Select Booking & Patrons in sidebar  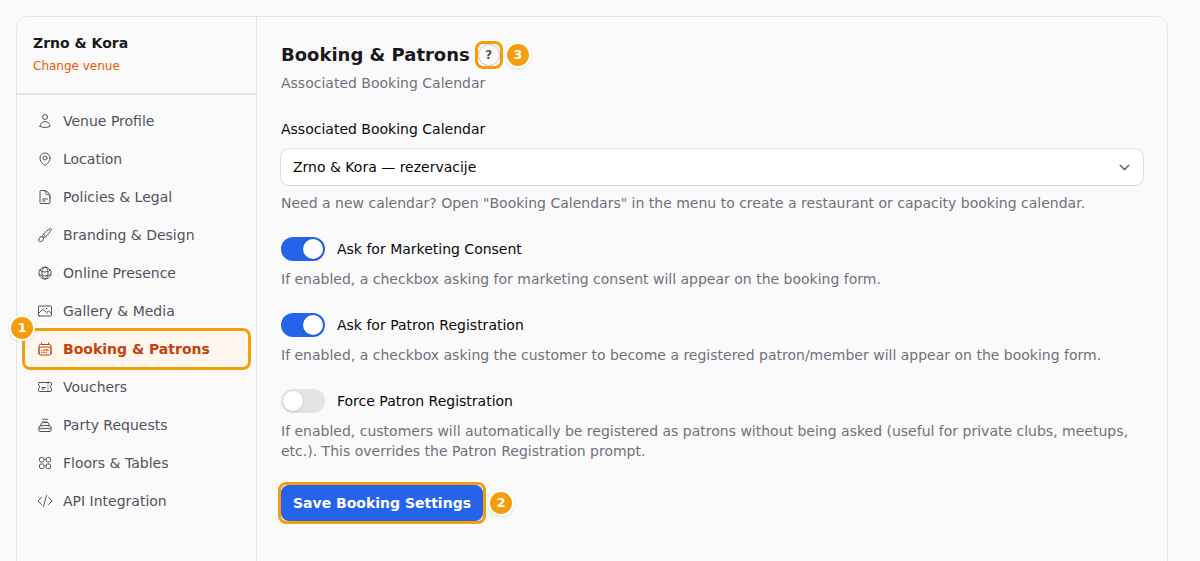click(x=136, y=349)
